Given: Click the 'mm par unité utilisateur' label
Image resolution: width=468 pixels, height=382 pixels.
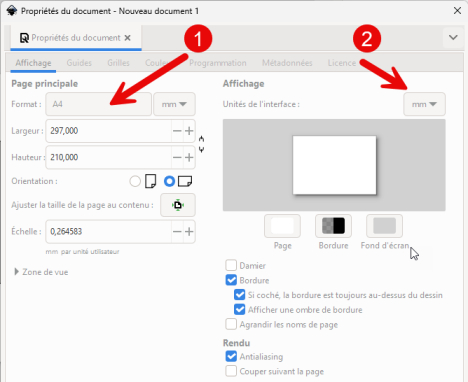Looking at the screenshot, I should point(82,252).
